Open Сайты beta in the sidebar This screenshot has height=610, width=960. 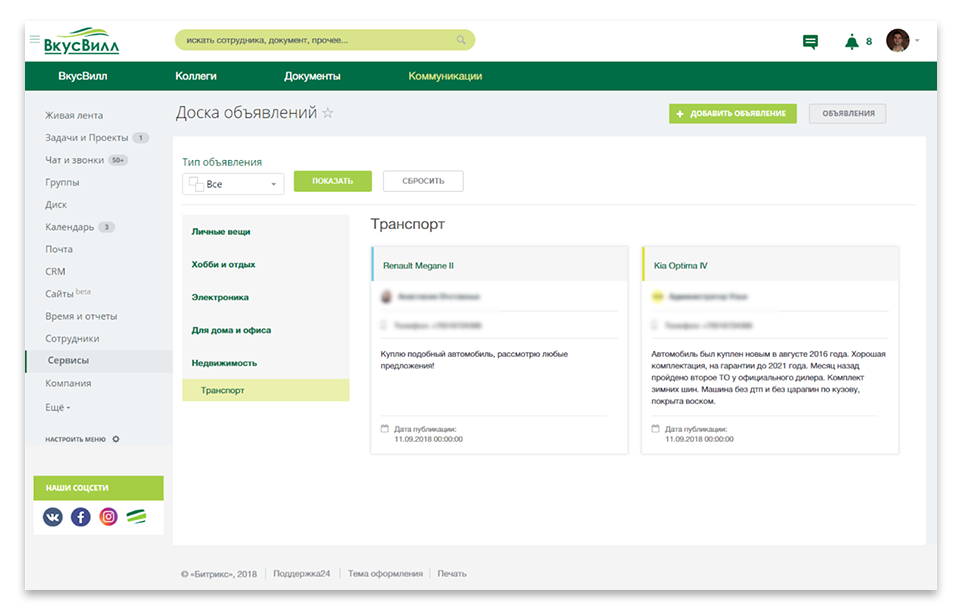coord(68,293)
